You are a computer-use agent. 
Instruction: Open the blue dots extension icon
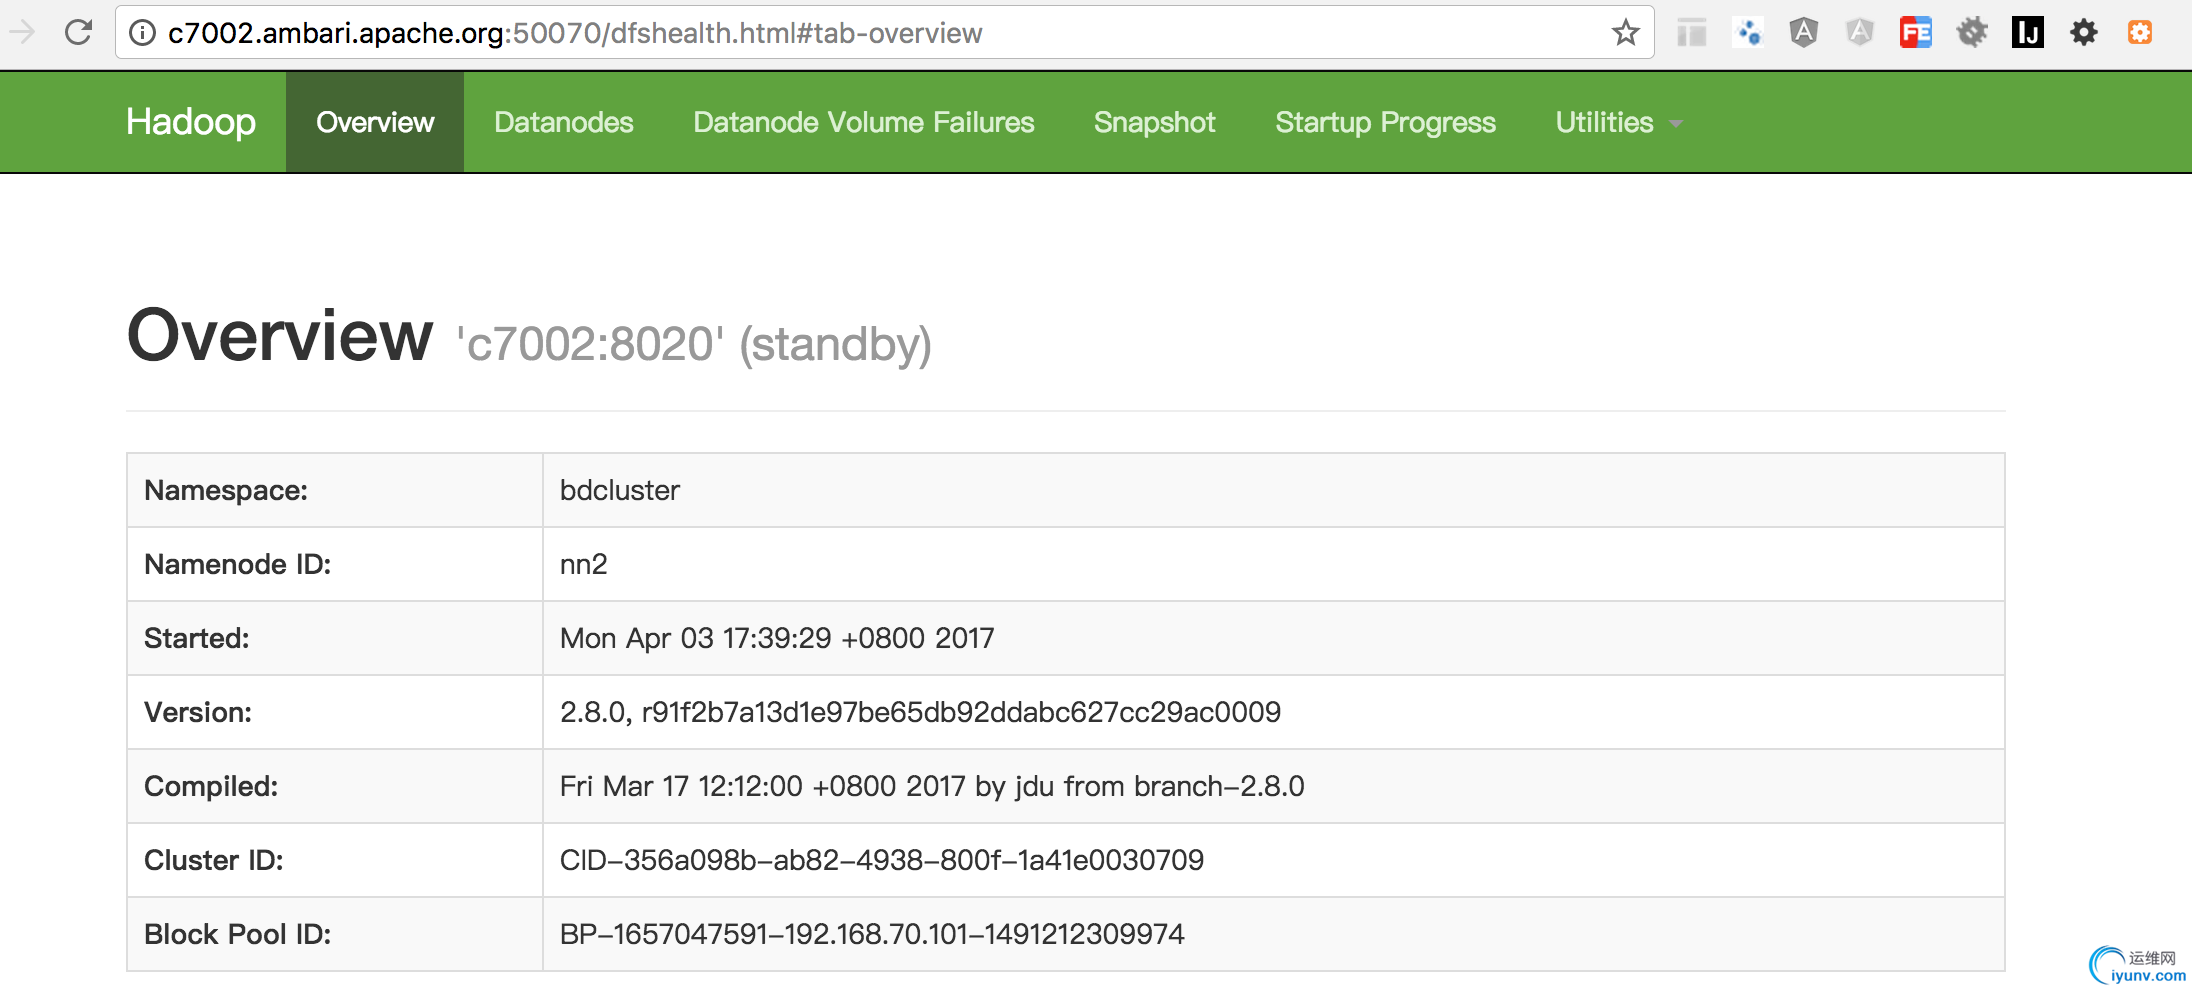[1748, 33]
